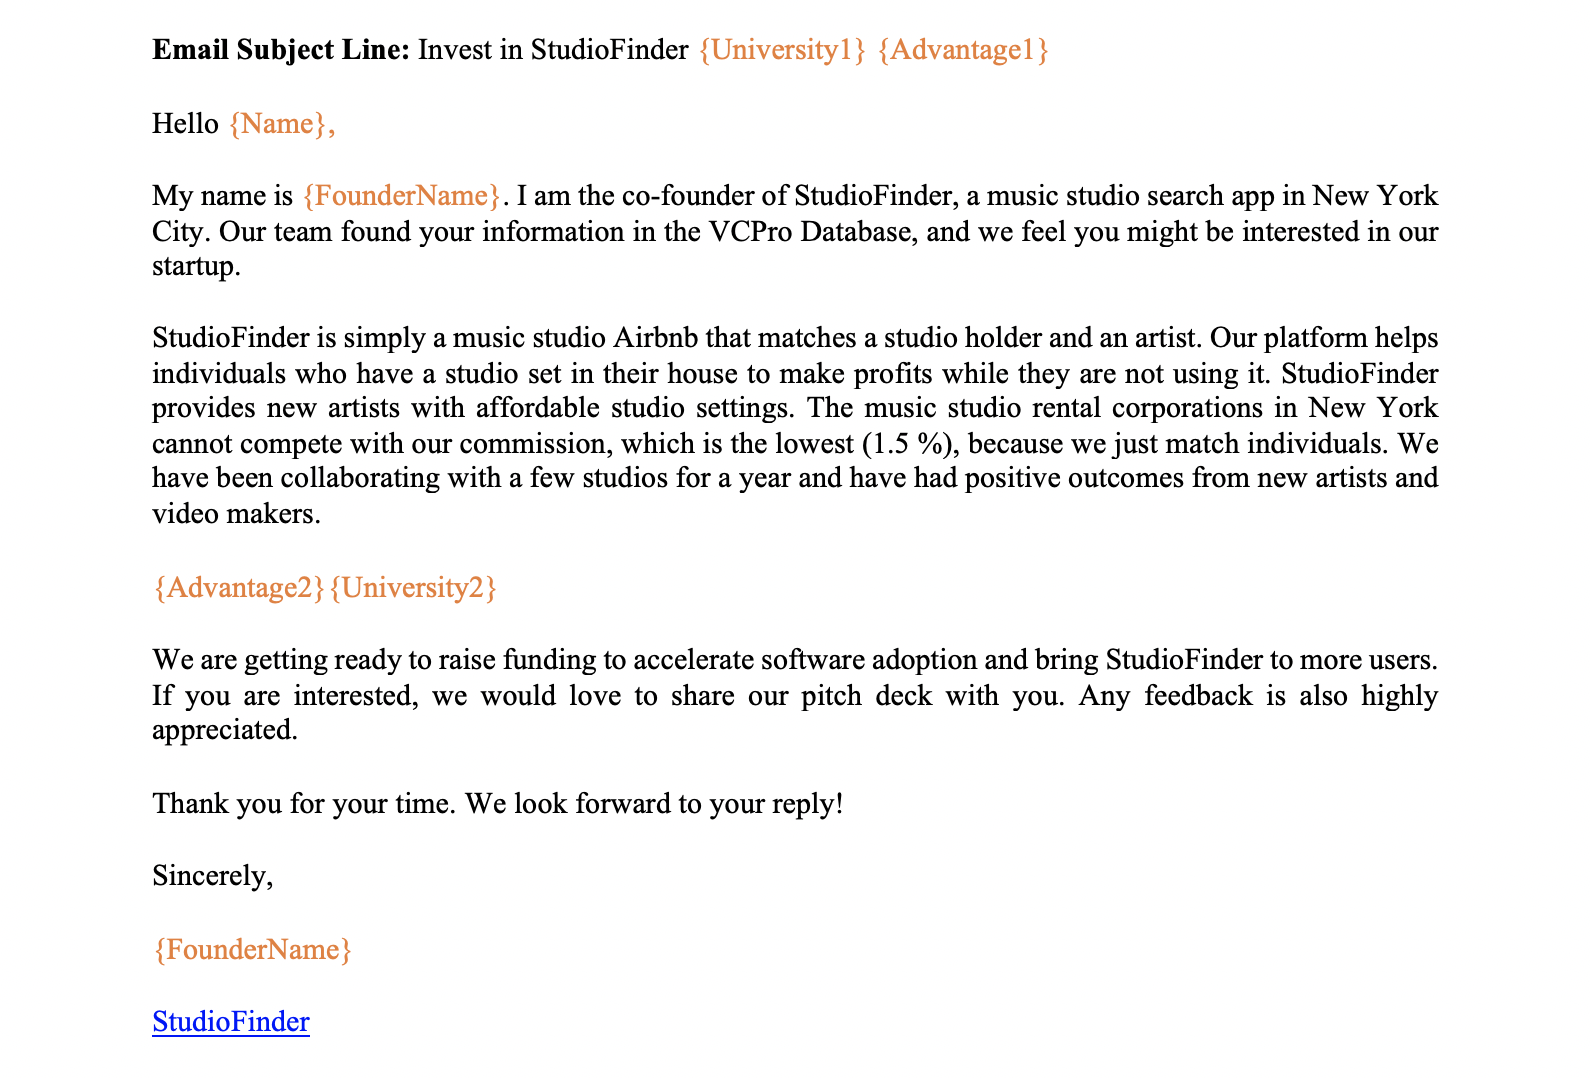Select the {Advantage1} placeholder in subject line

point(962,50)
